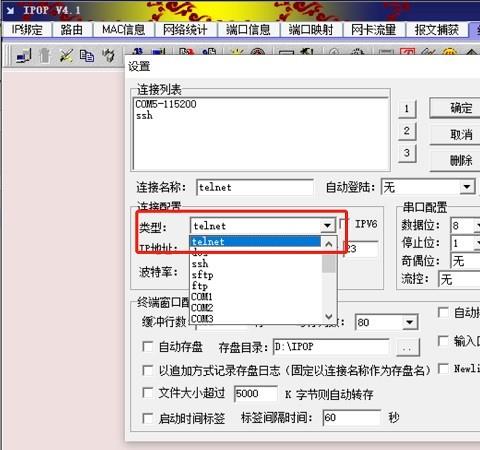
Task: Choose COM2 in the type dropdown list
Action: (255, 308)
